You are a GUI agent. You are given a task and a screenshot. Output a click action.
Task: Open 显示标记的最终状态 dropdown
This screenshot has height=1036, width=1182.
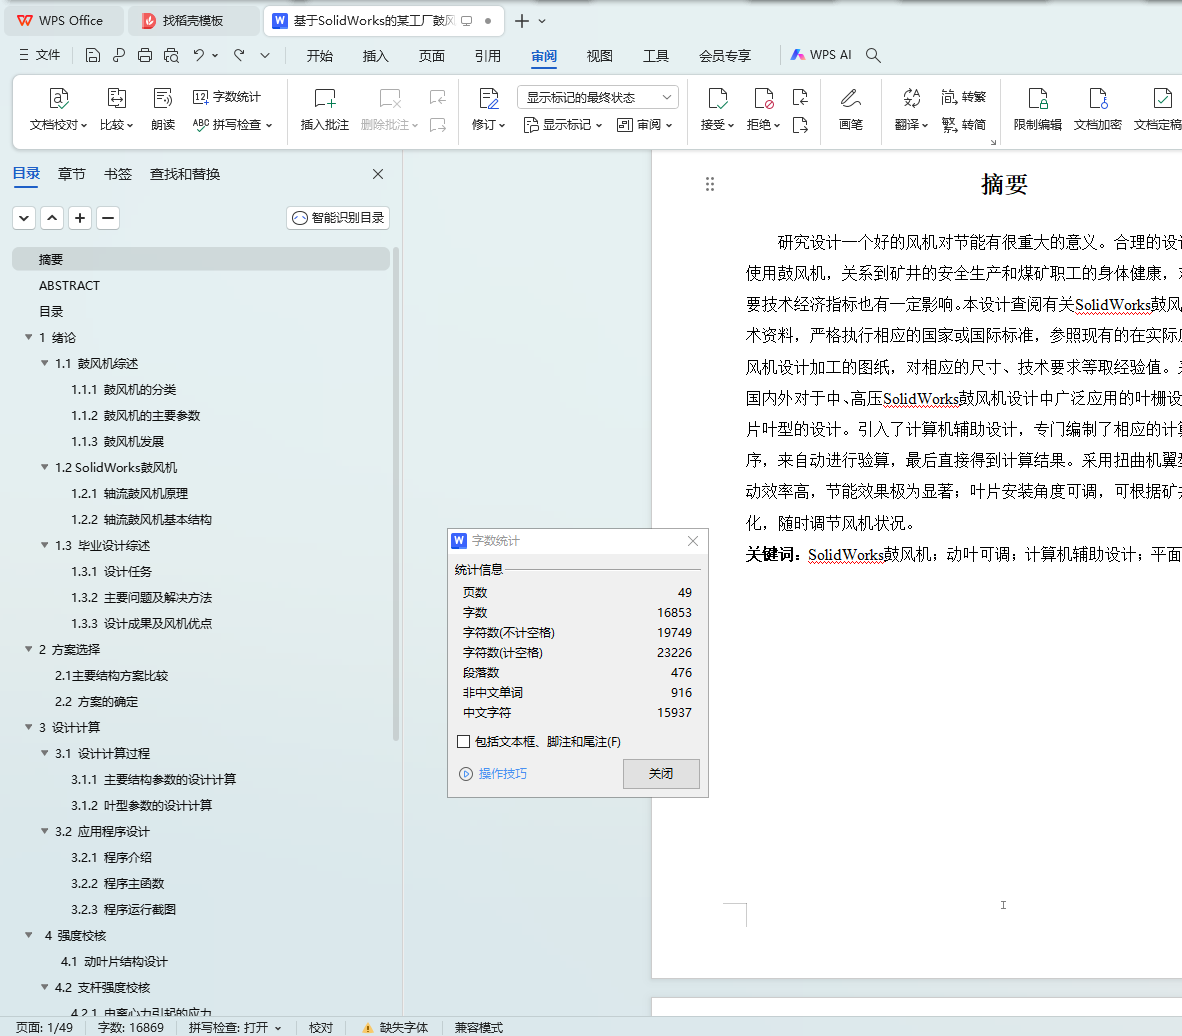598,97
